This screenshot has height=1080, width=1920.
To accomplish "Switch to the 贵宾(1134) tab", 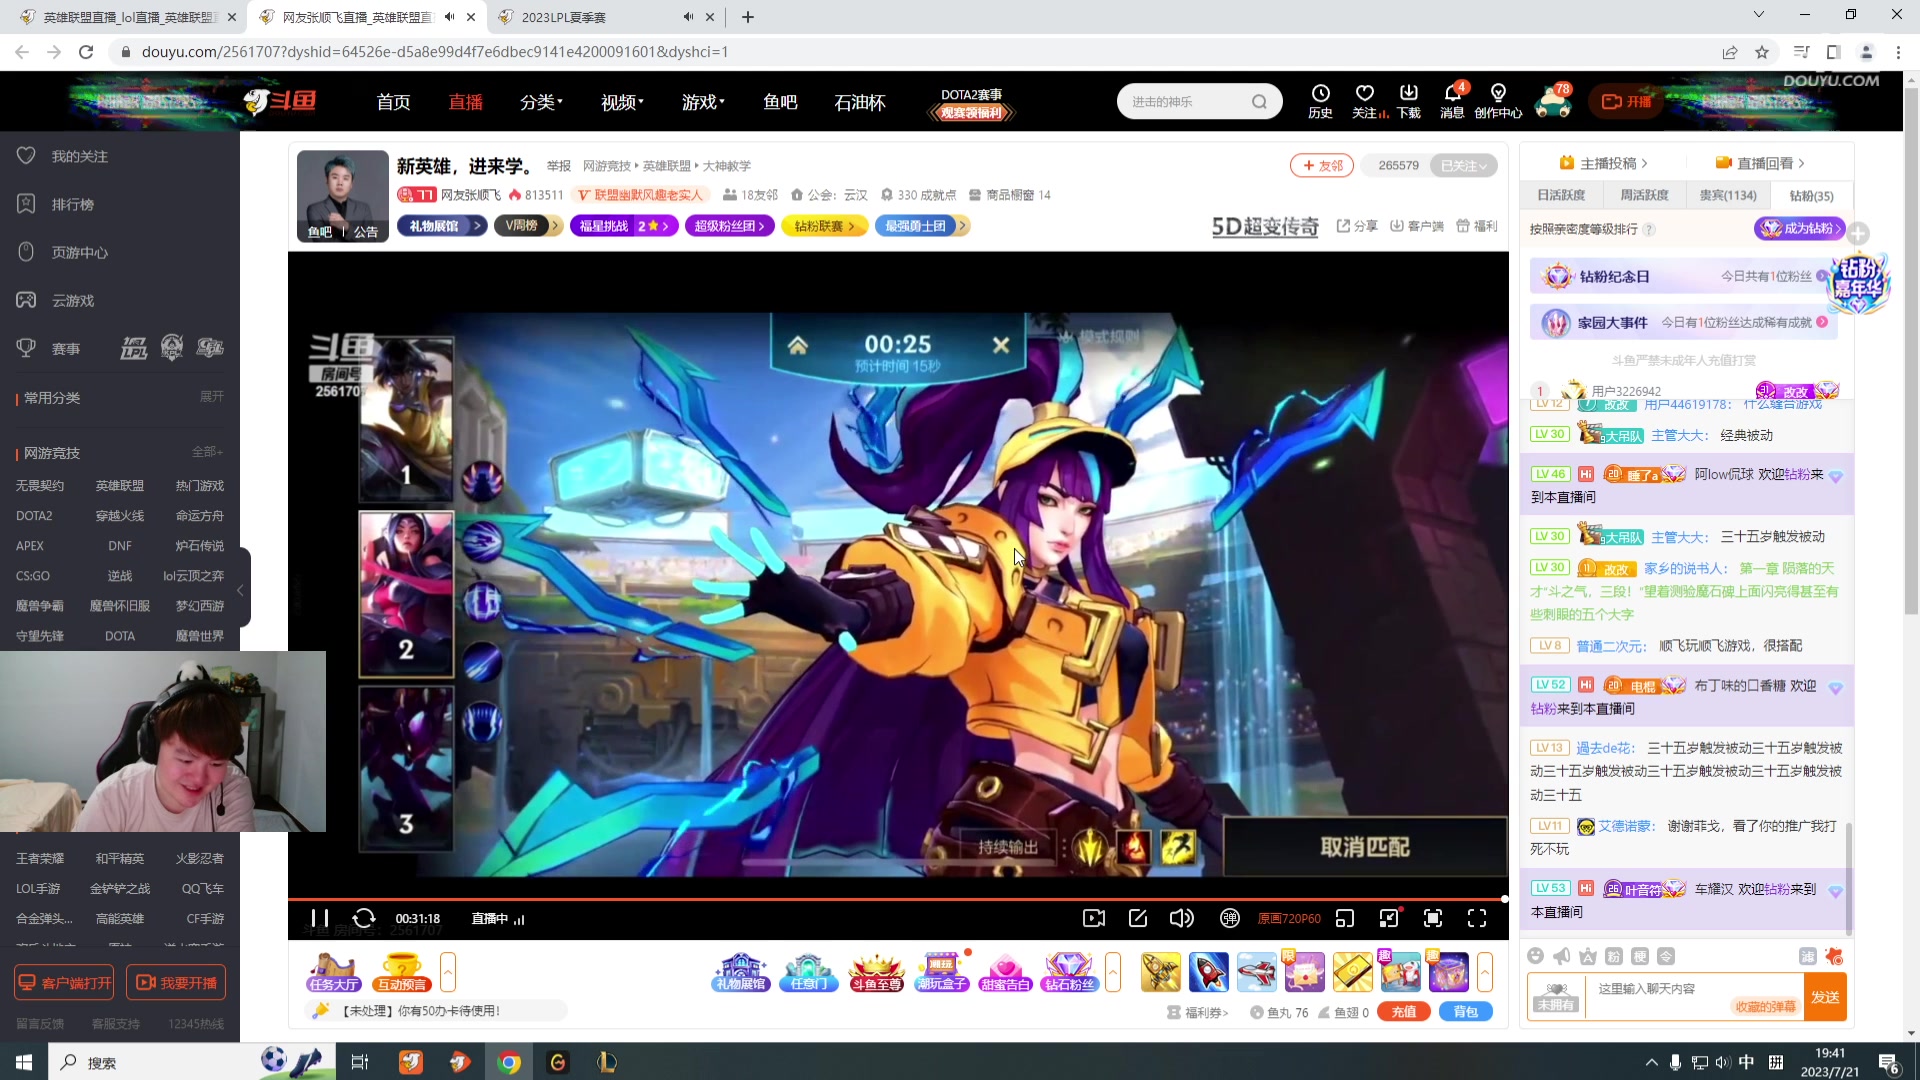I will tap(1727, 195).
